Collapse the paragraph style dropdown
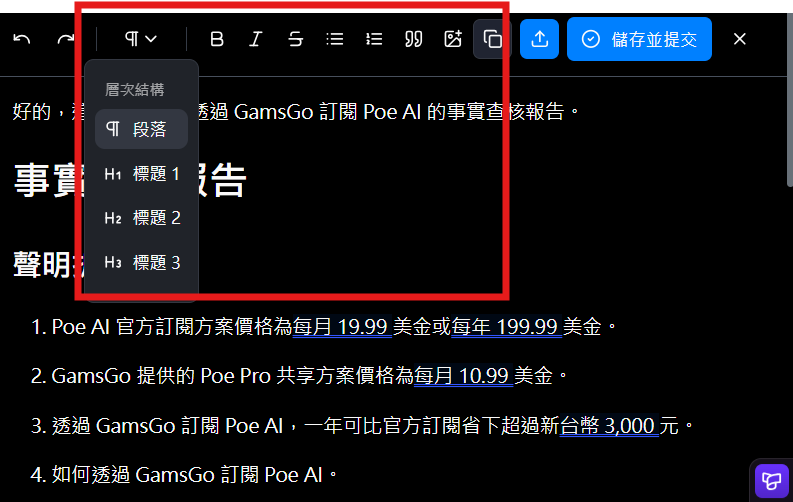The width and height of the screenshot is (793, 502). coord(141,39)
